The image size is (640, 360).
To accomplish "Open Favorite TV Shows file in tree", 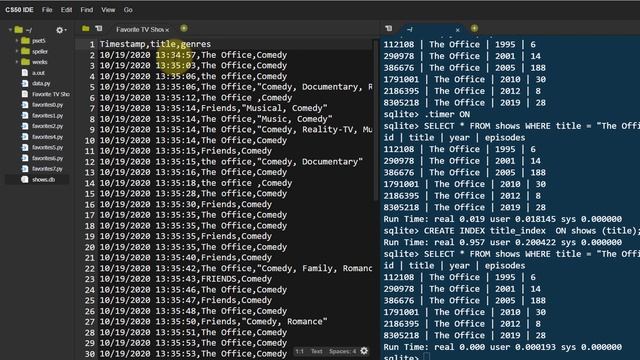I will (51, 94).
